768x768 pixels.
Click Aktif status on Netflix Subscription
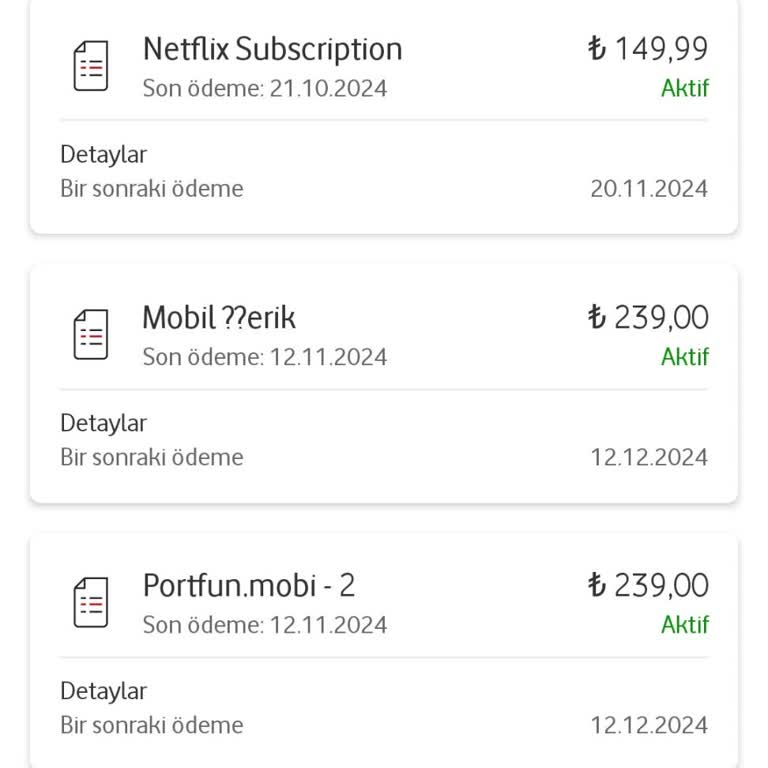pyautogui.click(x=684, y=88)
